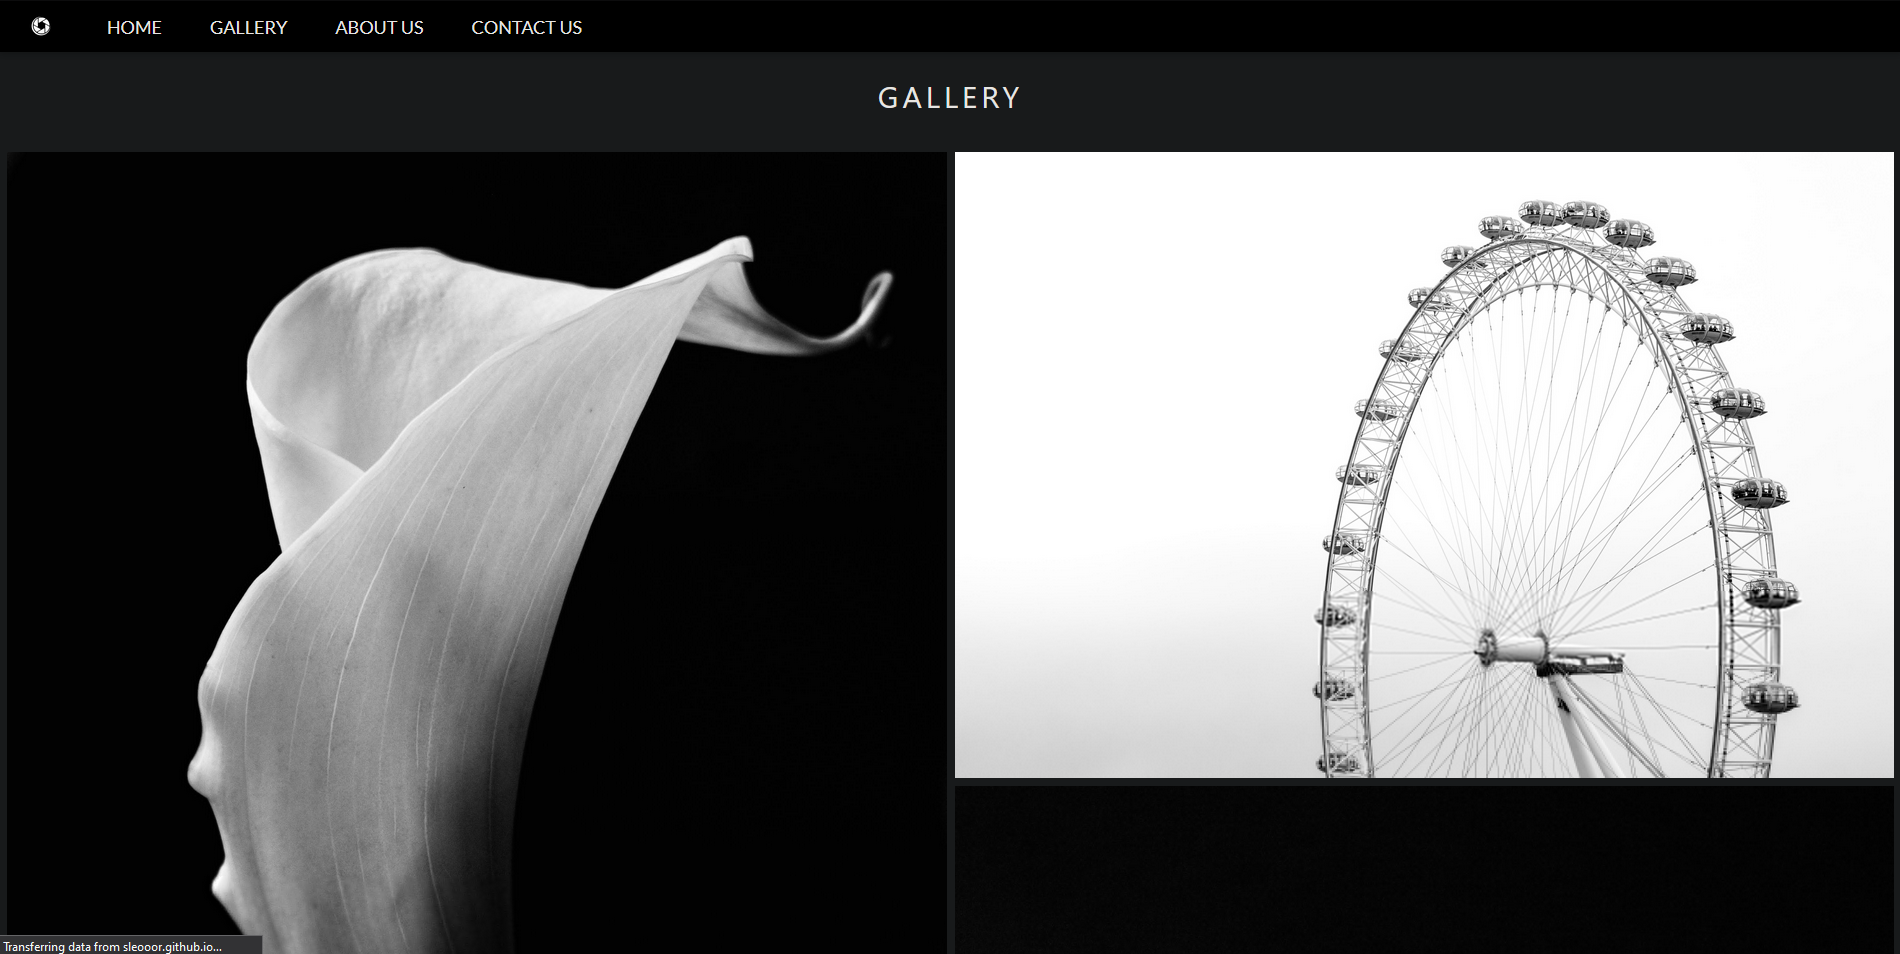
Task: Go to the HOME page
Action: pyautogui.click(x=134, y=28)
